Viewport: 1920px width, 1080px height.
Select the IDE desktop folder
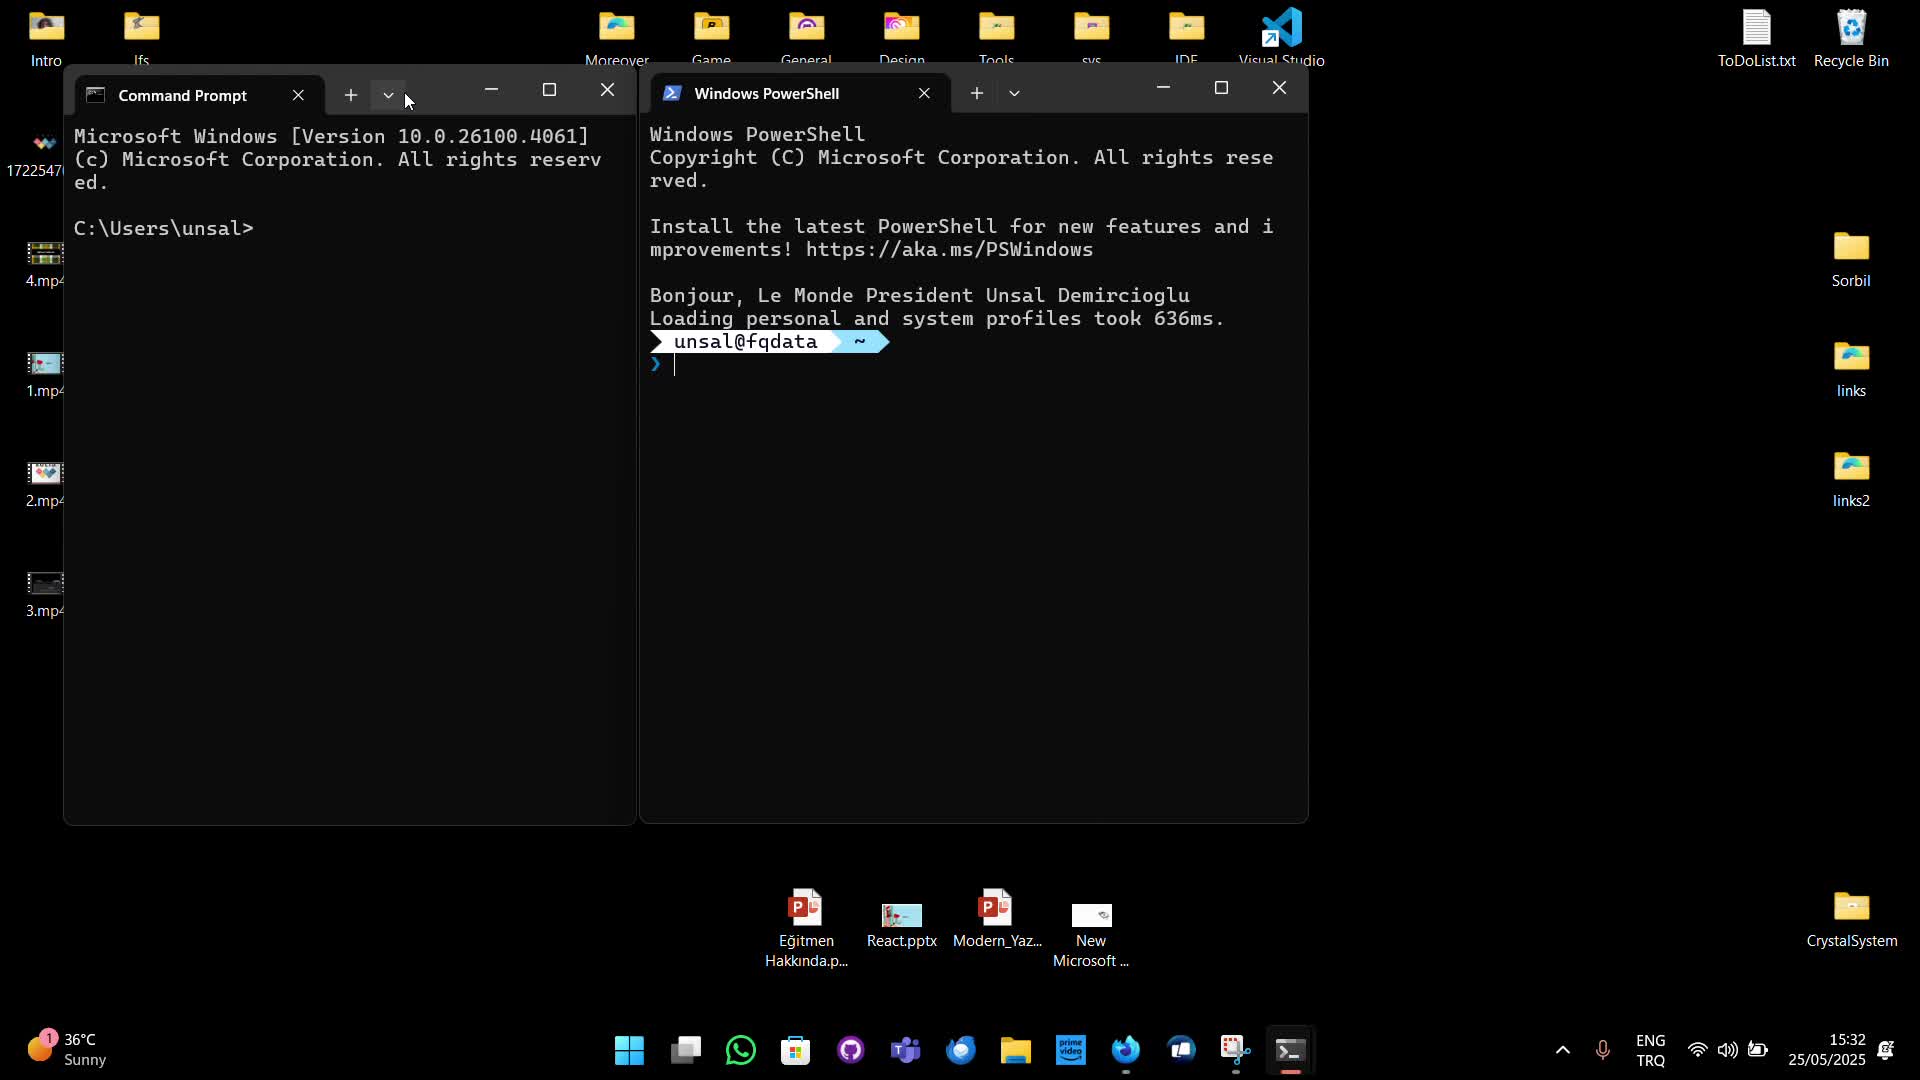click(1186, 38)
